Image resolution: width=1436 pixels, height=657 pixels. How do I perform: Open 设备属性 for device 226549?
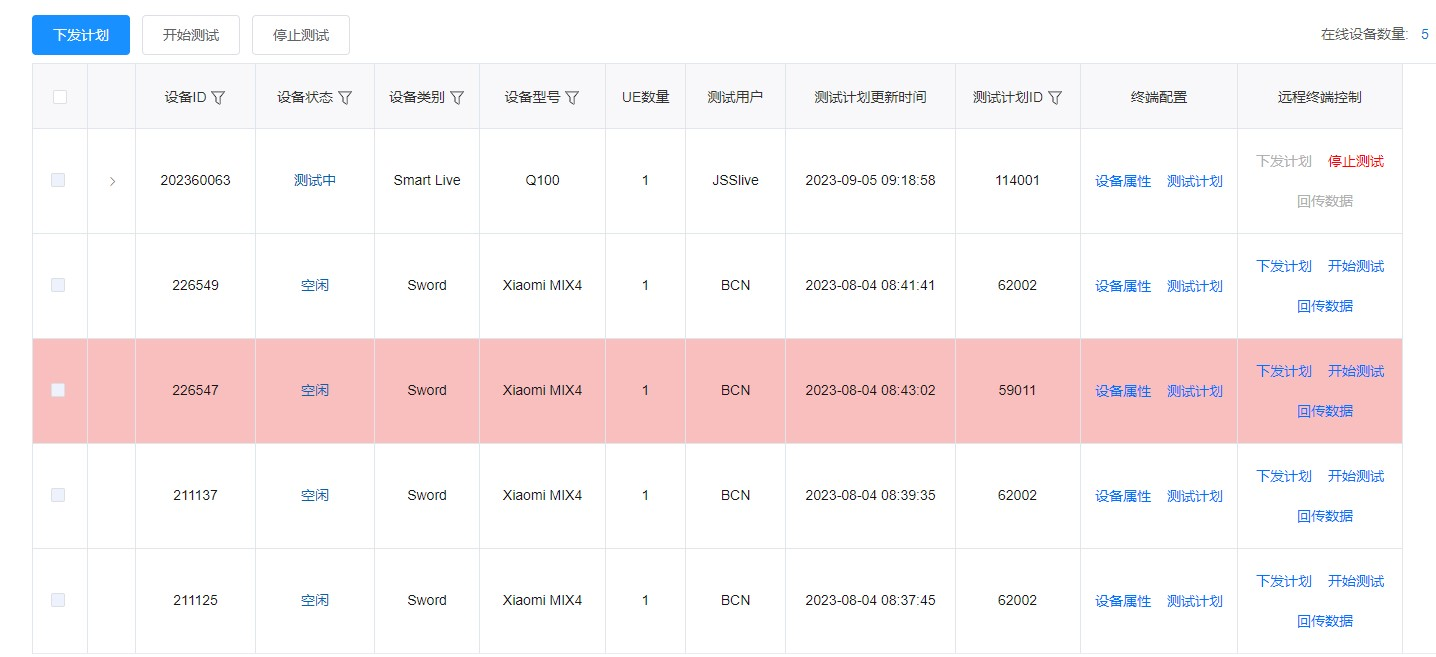1123,286
